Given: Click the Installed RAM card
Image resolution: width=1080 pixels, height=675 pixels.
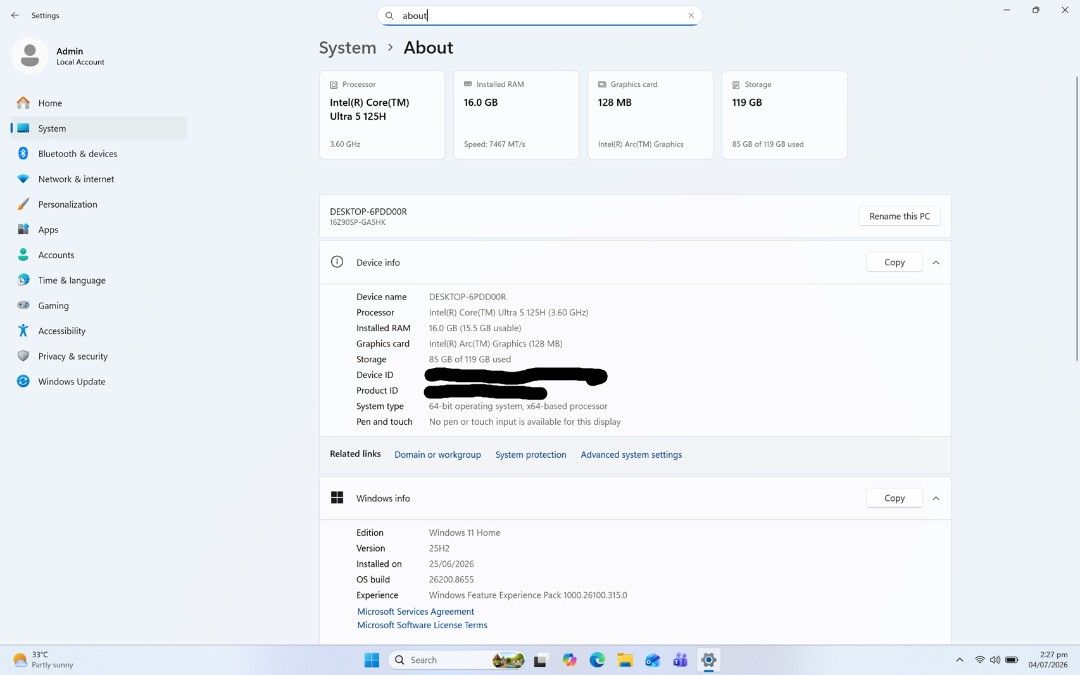Looking at the screenshot, I should (x=516, y=115).
